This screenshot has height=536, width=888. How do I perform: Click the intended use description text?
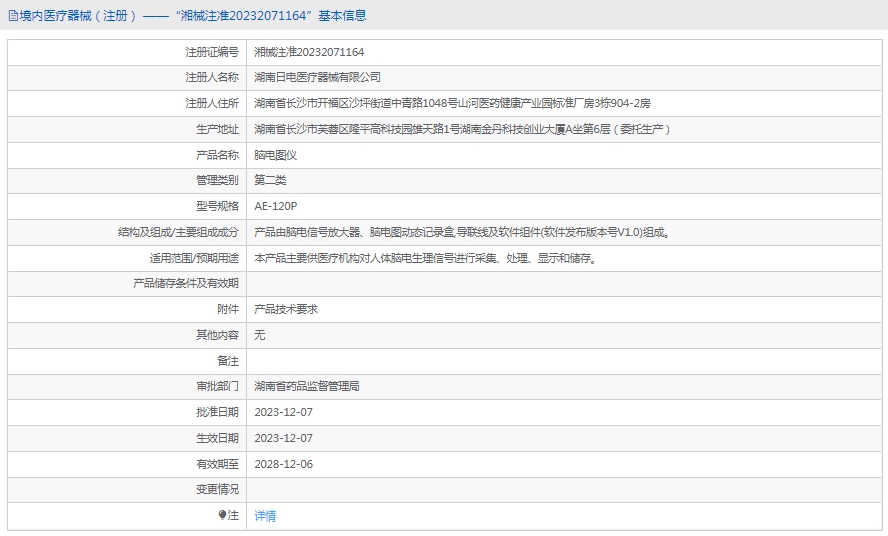[x=425, y=258]
